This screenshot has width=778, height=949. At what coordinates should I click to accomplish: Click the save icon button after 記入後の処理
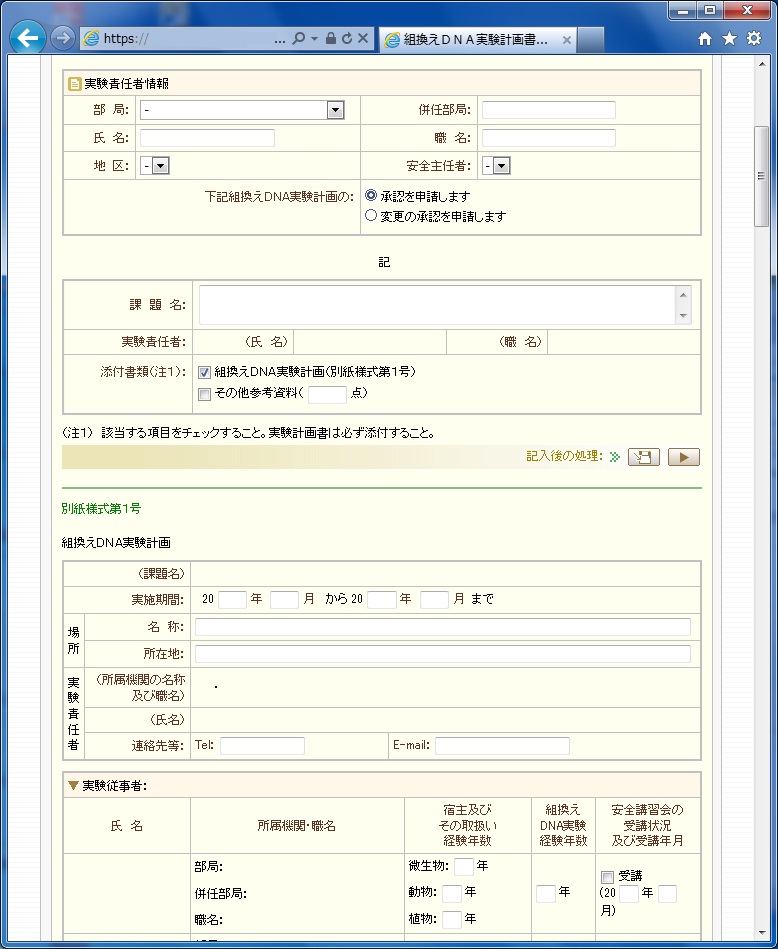tap(644, 457)
